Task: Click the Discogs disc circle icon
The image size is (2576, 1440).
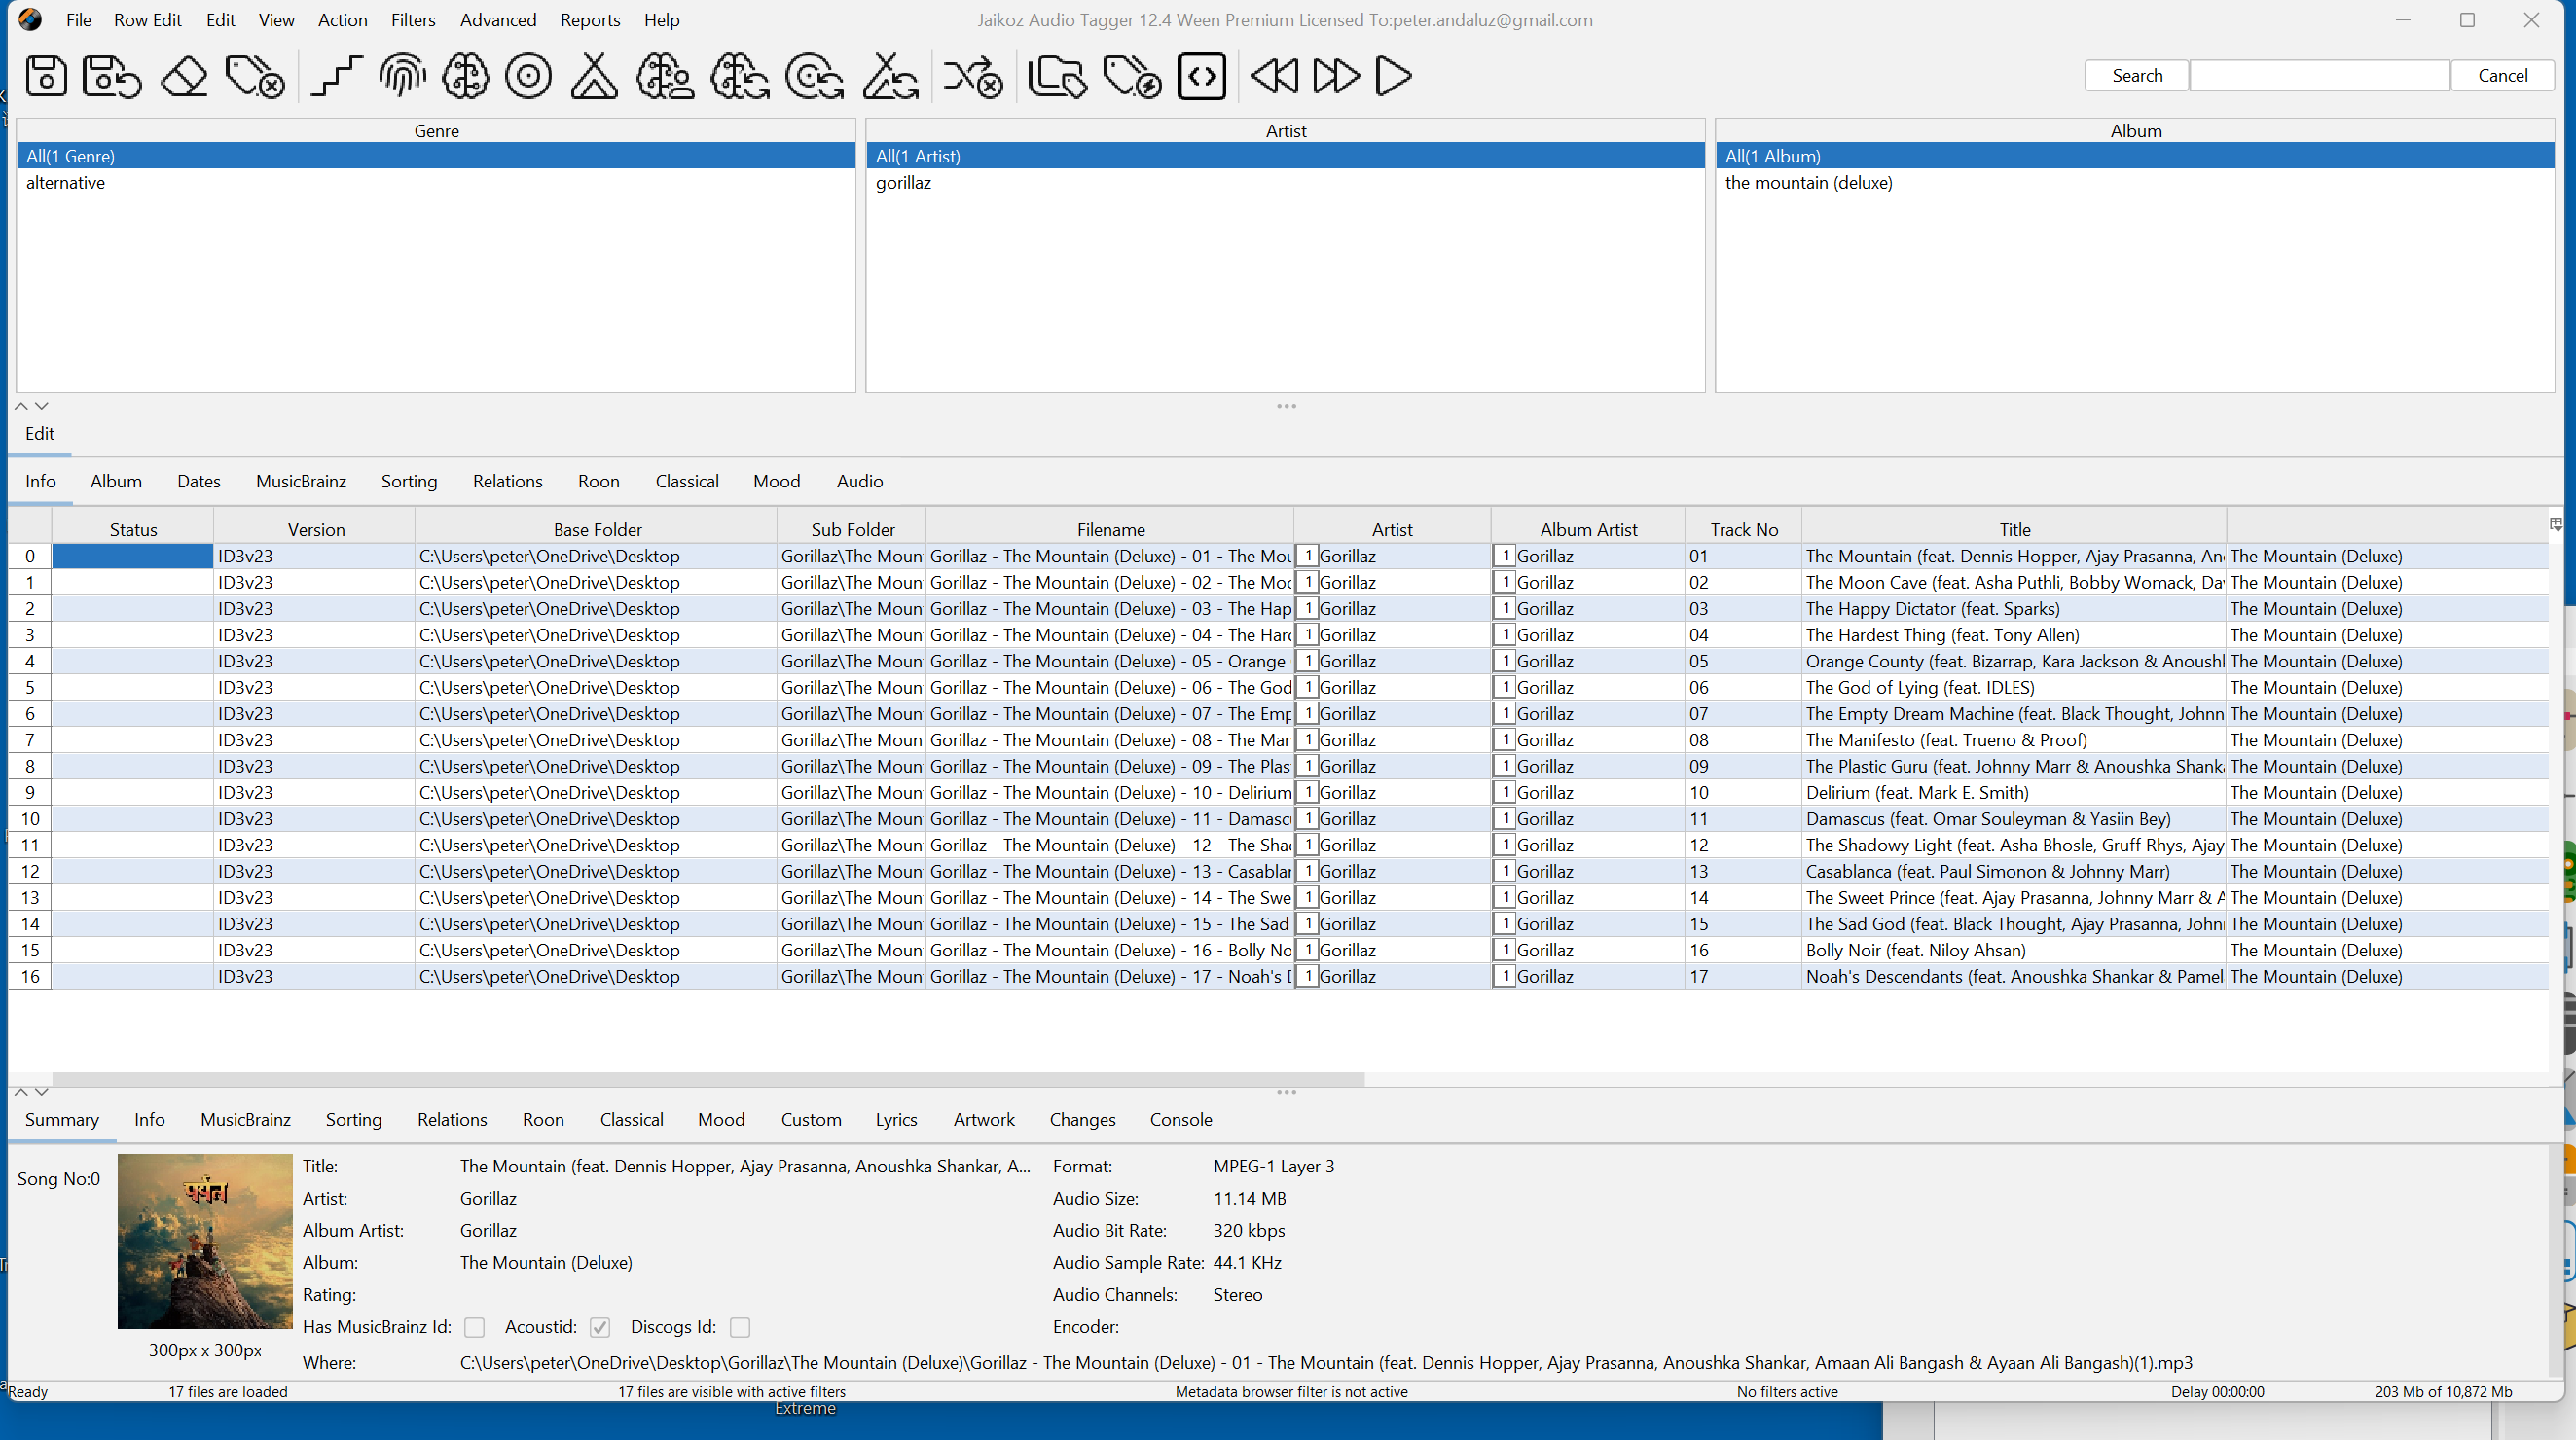Action: (x=528, y=76)
